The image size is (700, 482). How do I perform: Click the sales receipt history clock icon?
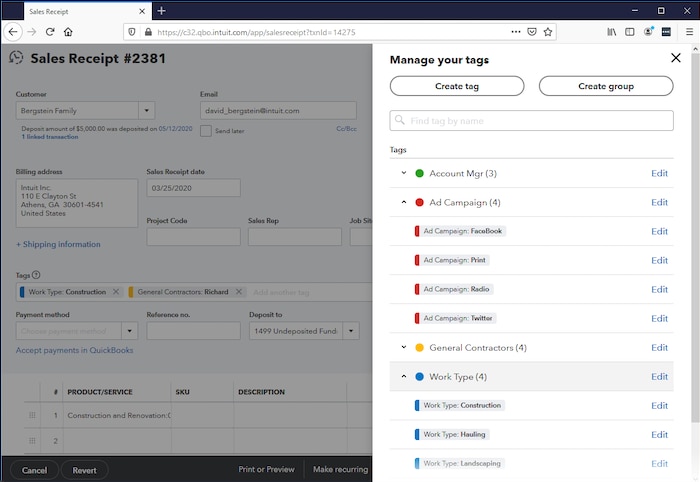(16, 58)
